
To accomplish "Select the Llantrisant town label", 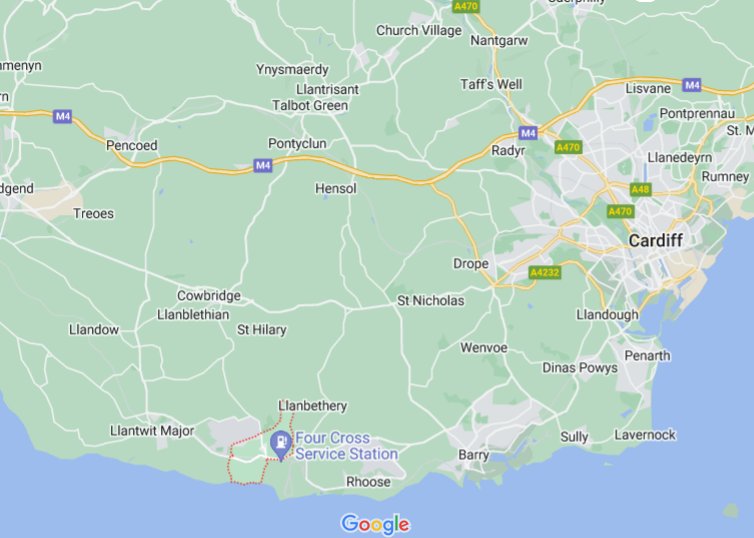I will pos(327,89).
